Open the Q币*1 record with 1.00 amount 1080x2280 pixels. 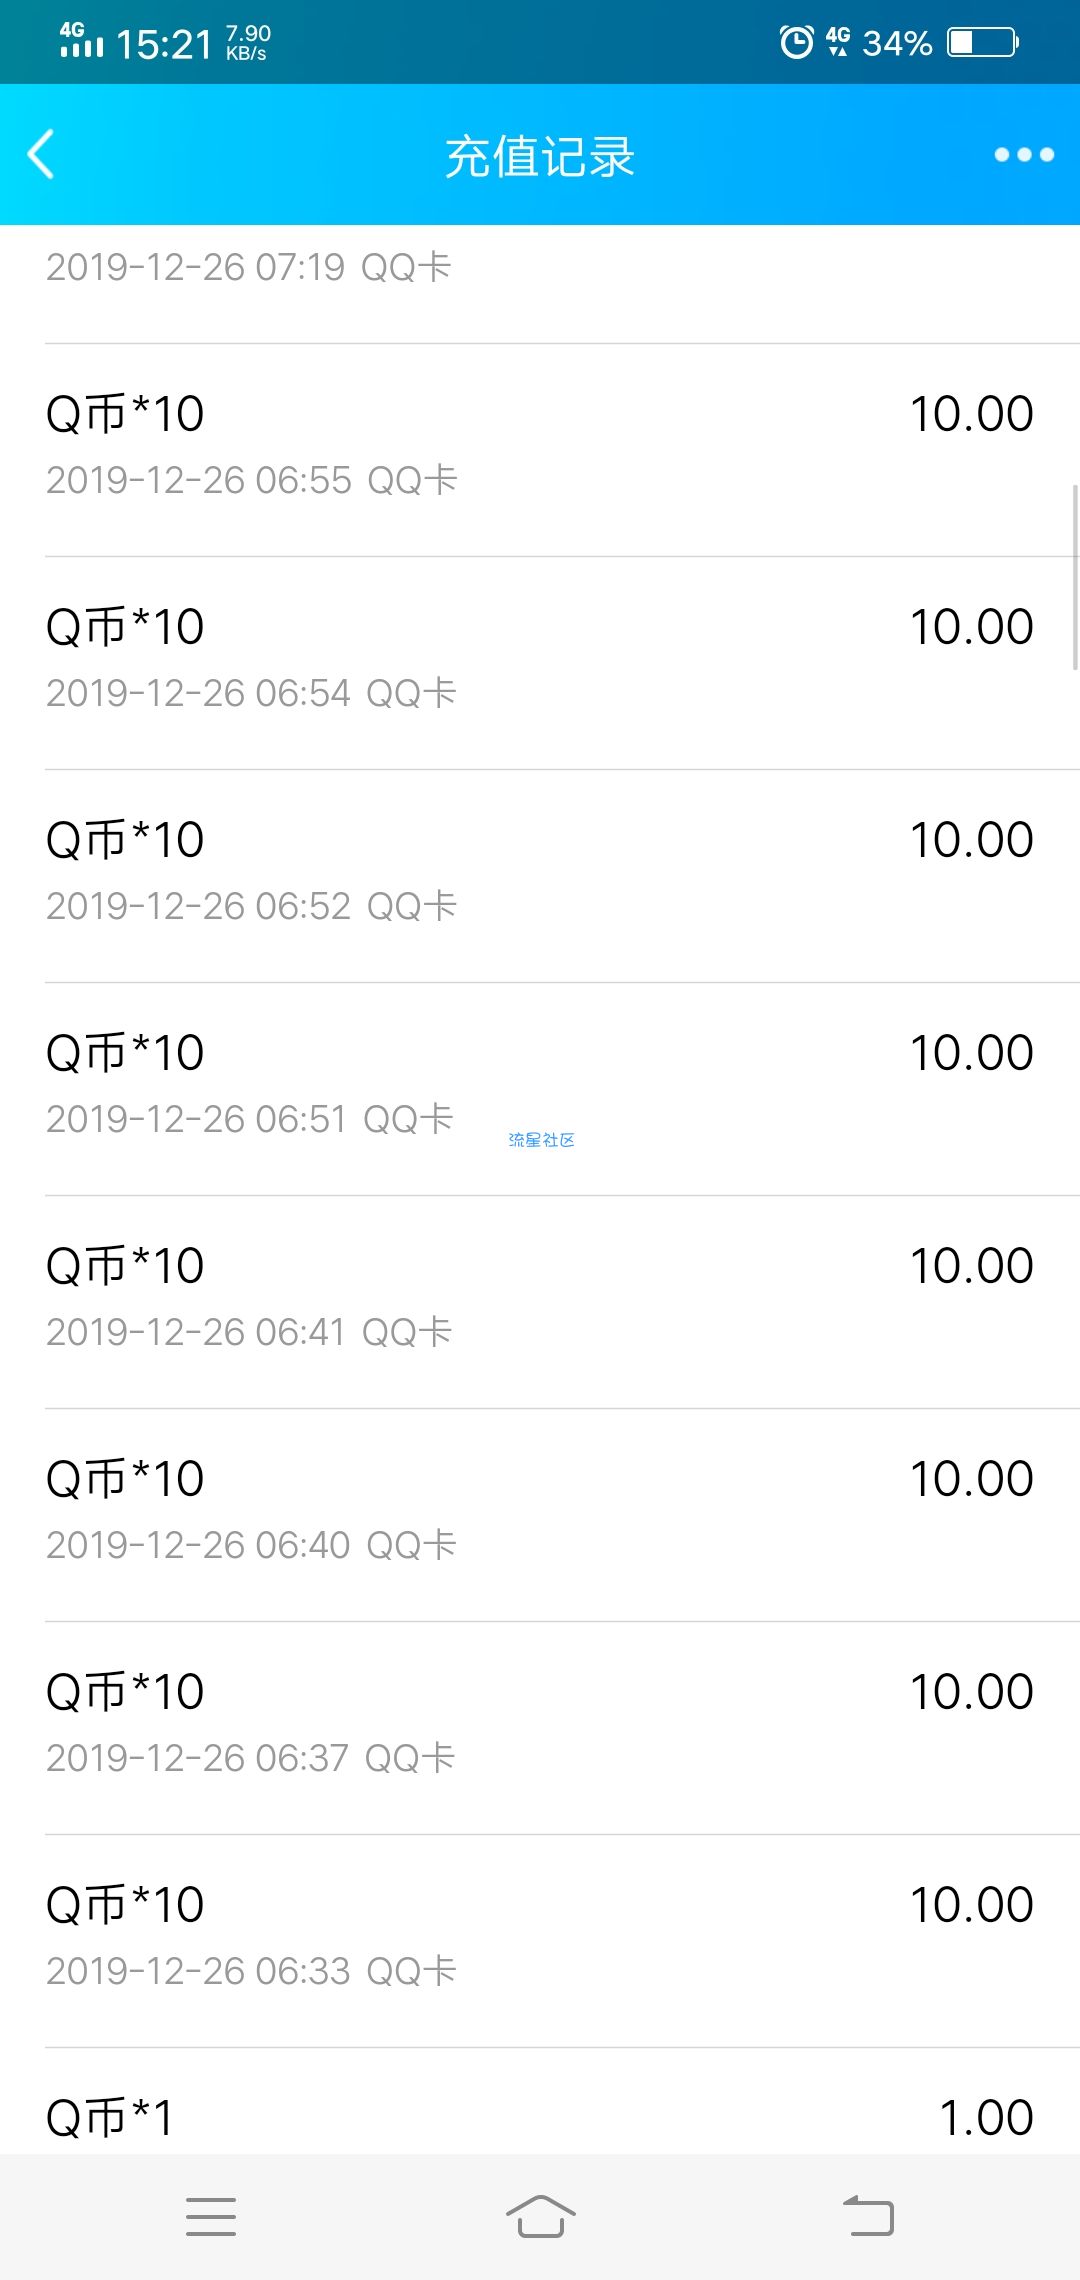click(x=540, y=2101)
